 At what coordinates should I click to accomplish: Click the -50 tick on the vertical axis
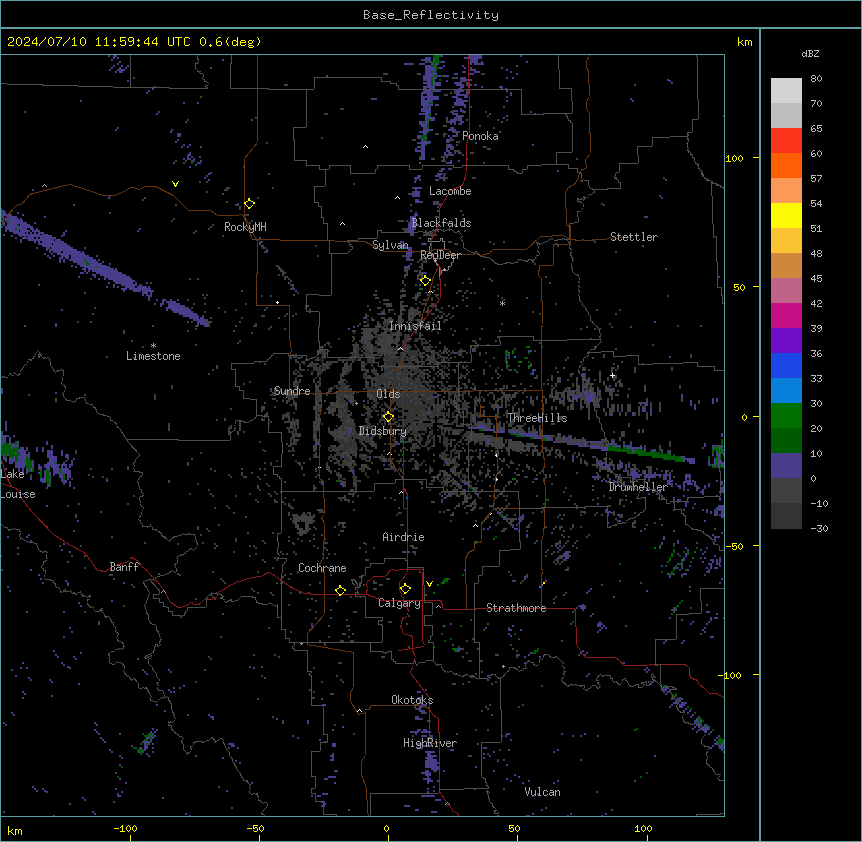[734, 546]
